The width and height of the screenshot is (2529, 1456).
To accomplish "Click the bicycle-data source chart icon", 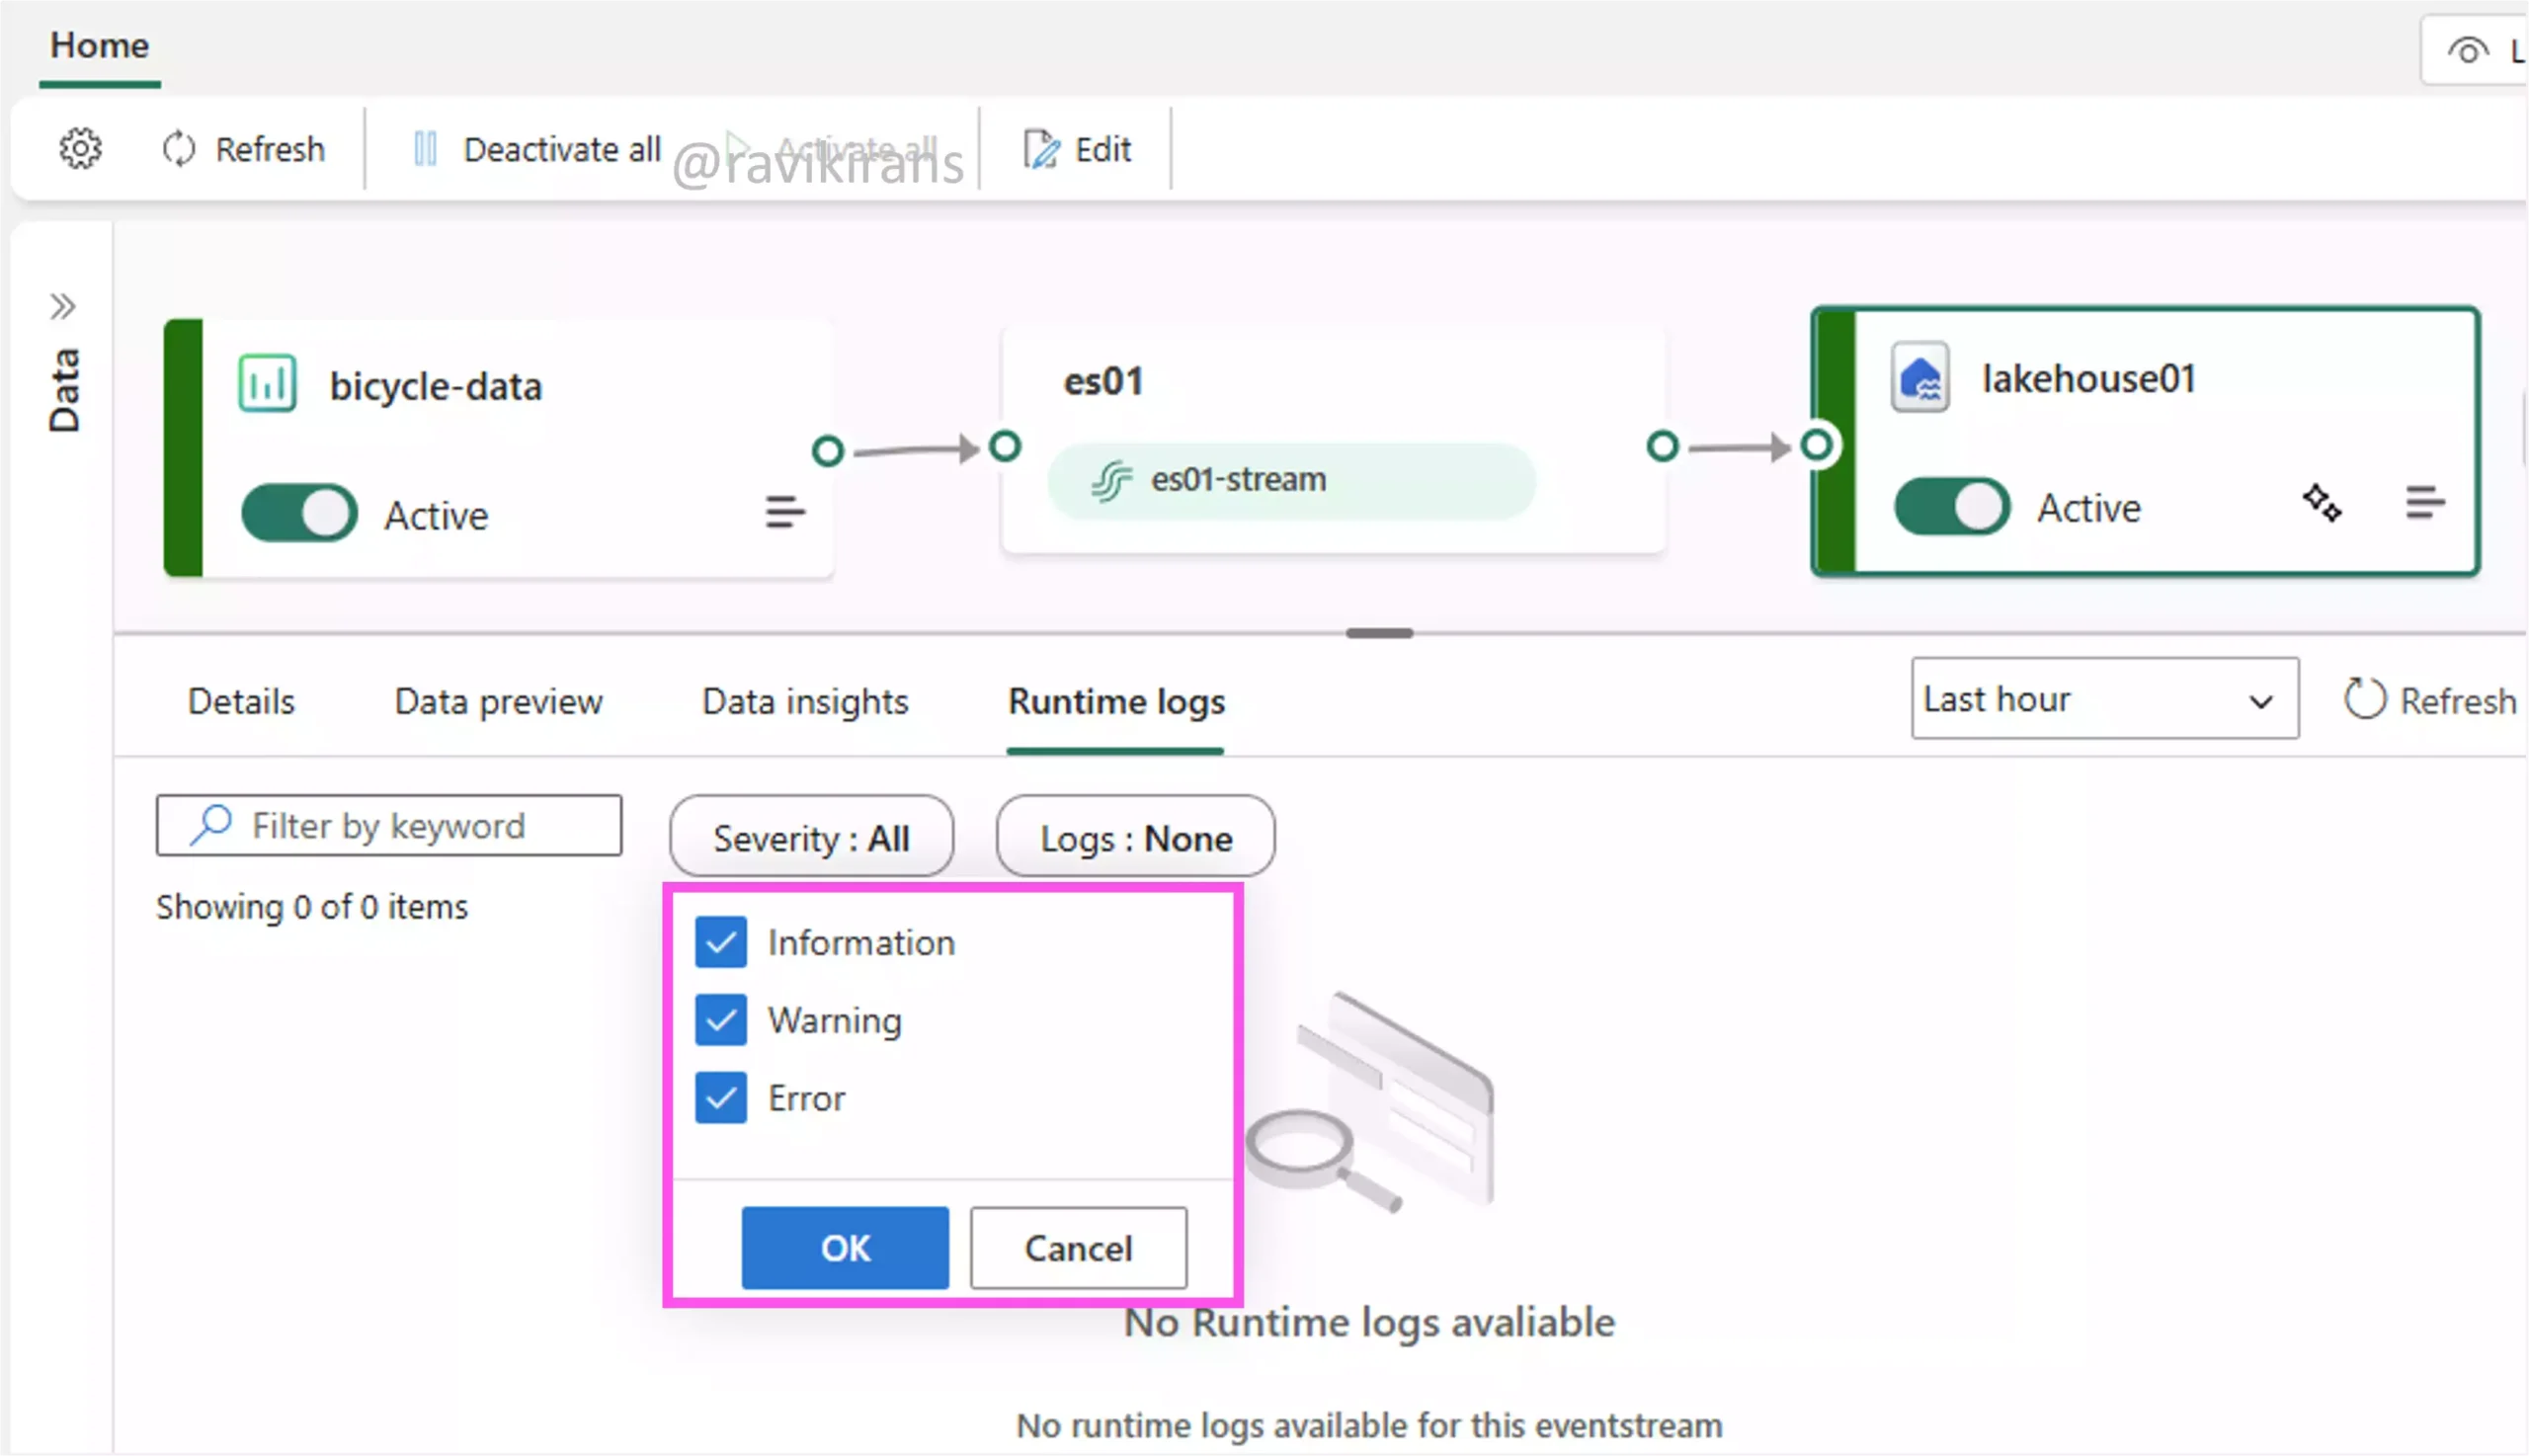I will tap(267, 383).
